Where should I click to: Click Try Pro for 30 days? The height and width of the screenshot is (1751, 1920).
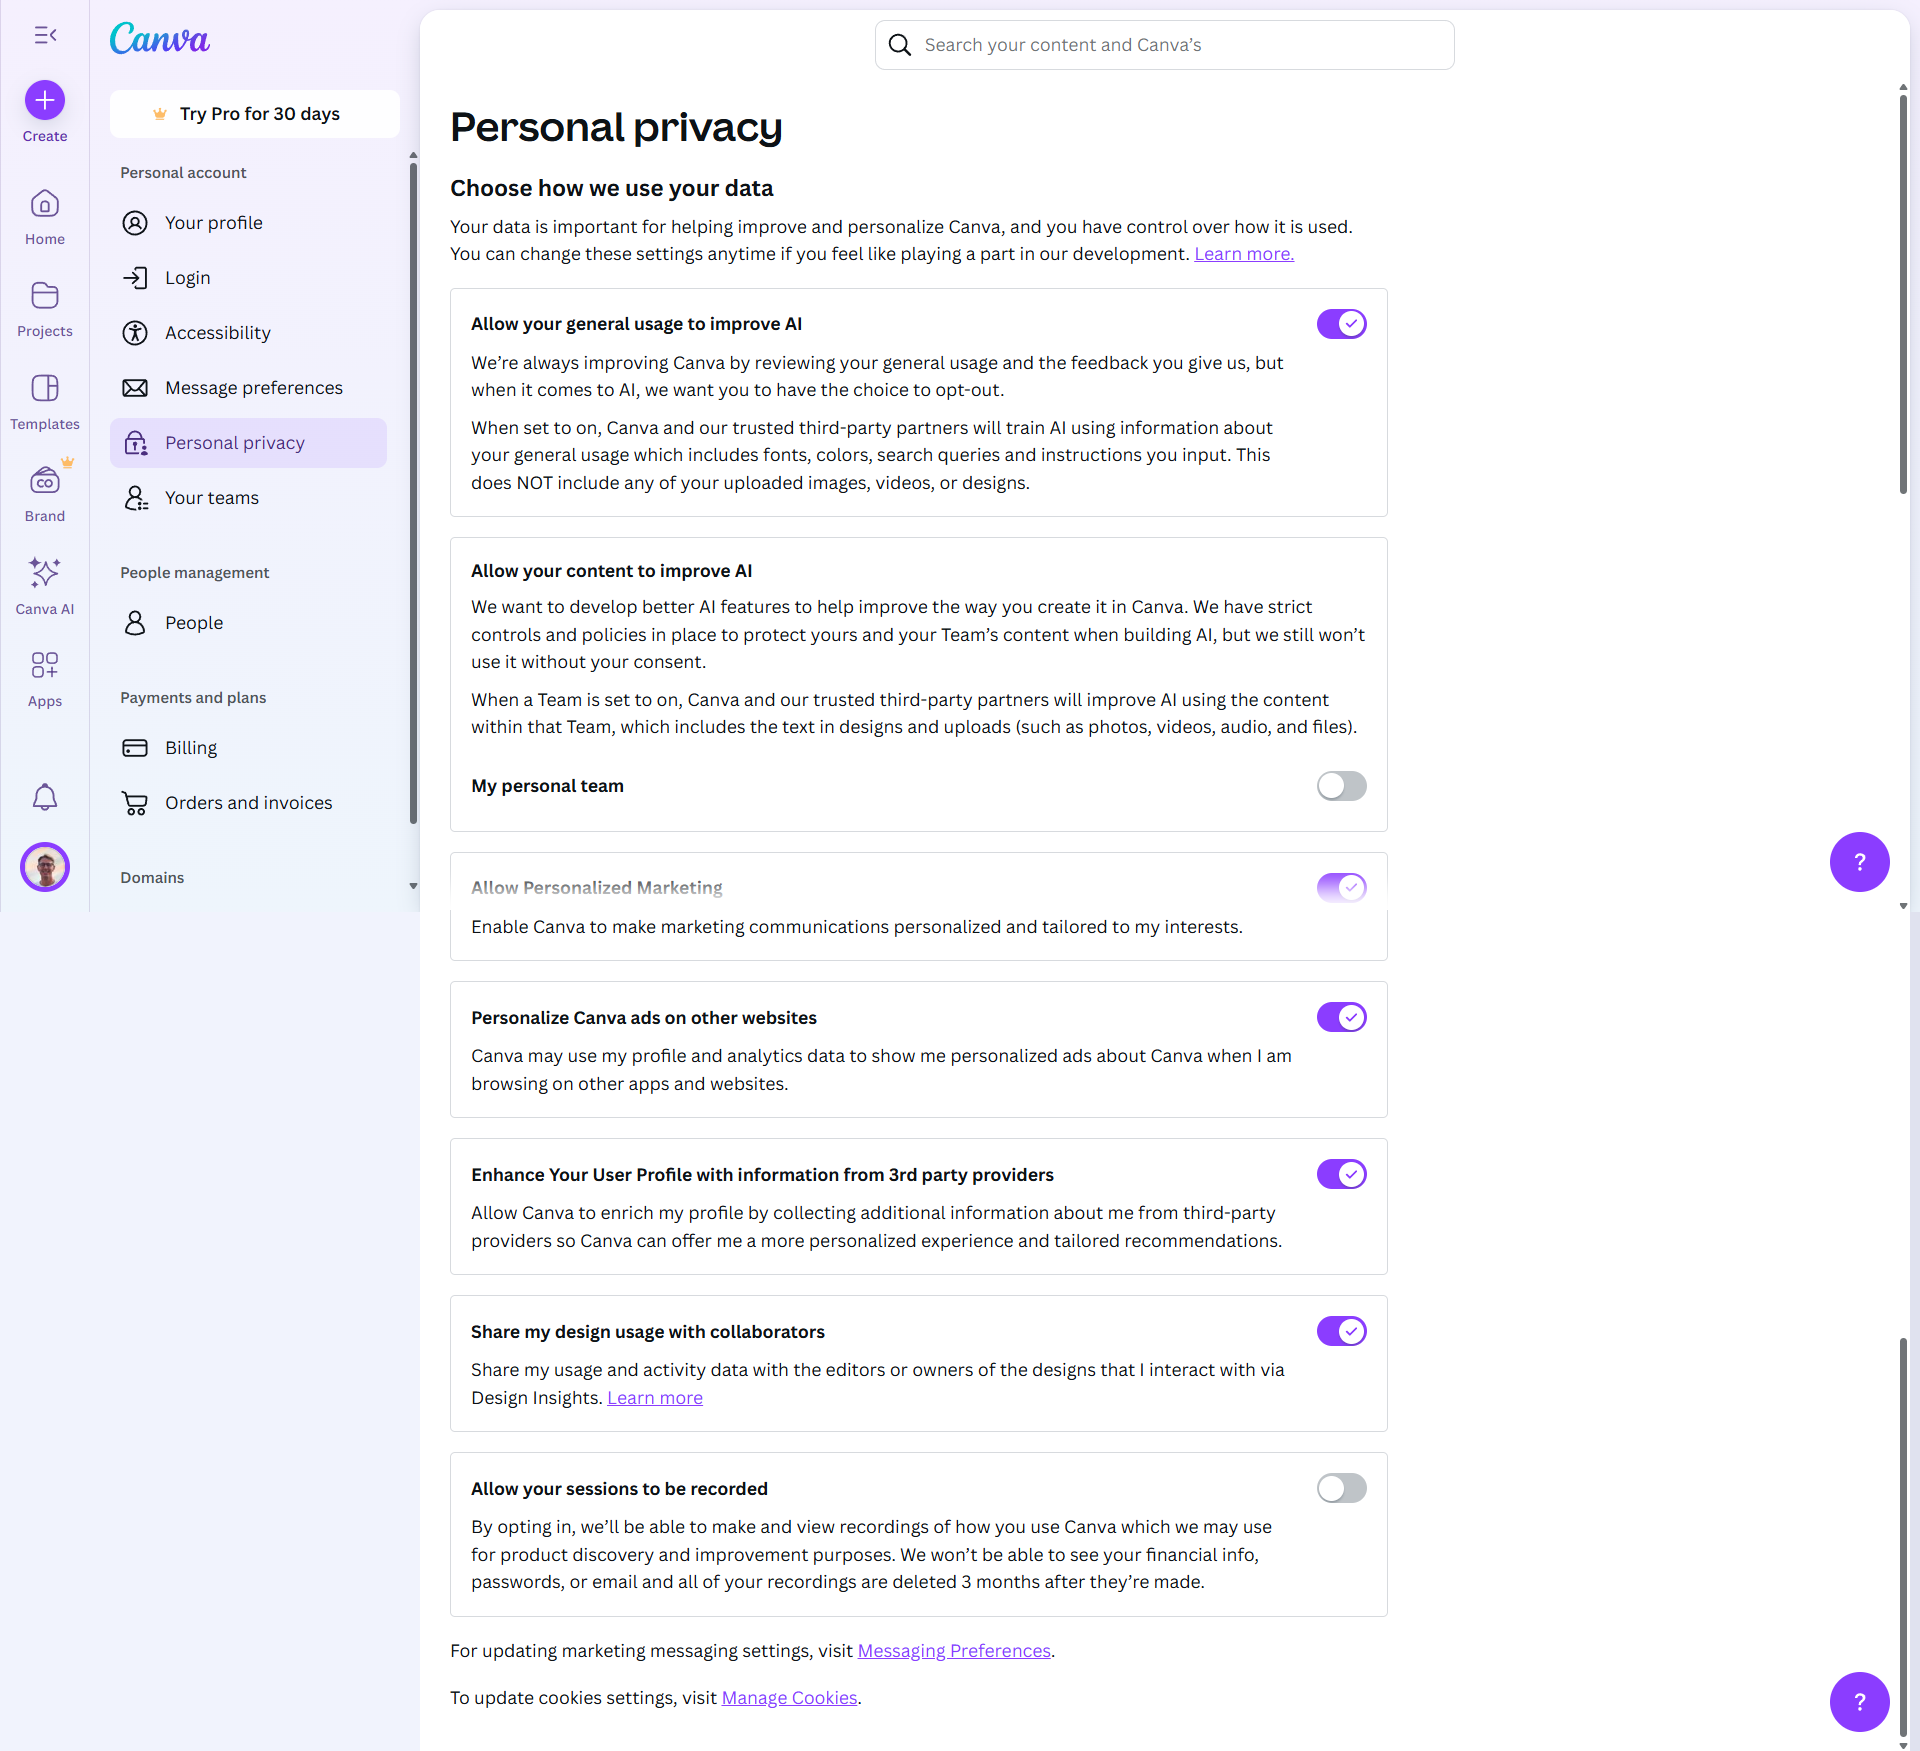pyautogui.click(x=255, y=114)
